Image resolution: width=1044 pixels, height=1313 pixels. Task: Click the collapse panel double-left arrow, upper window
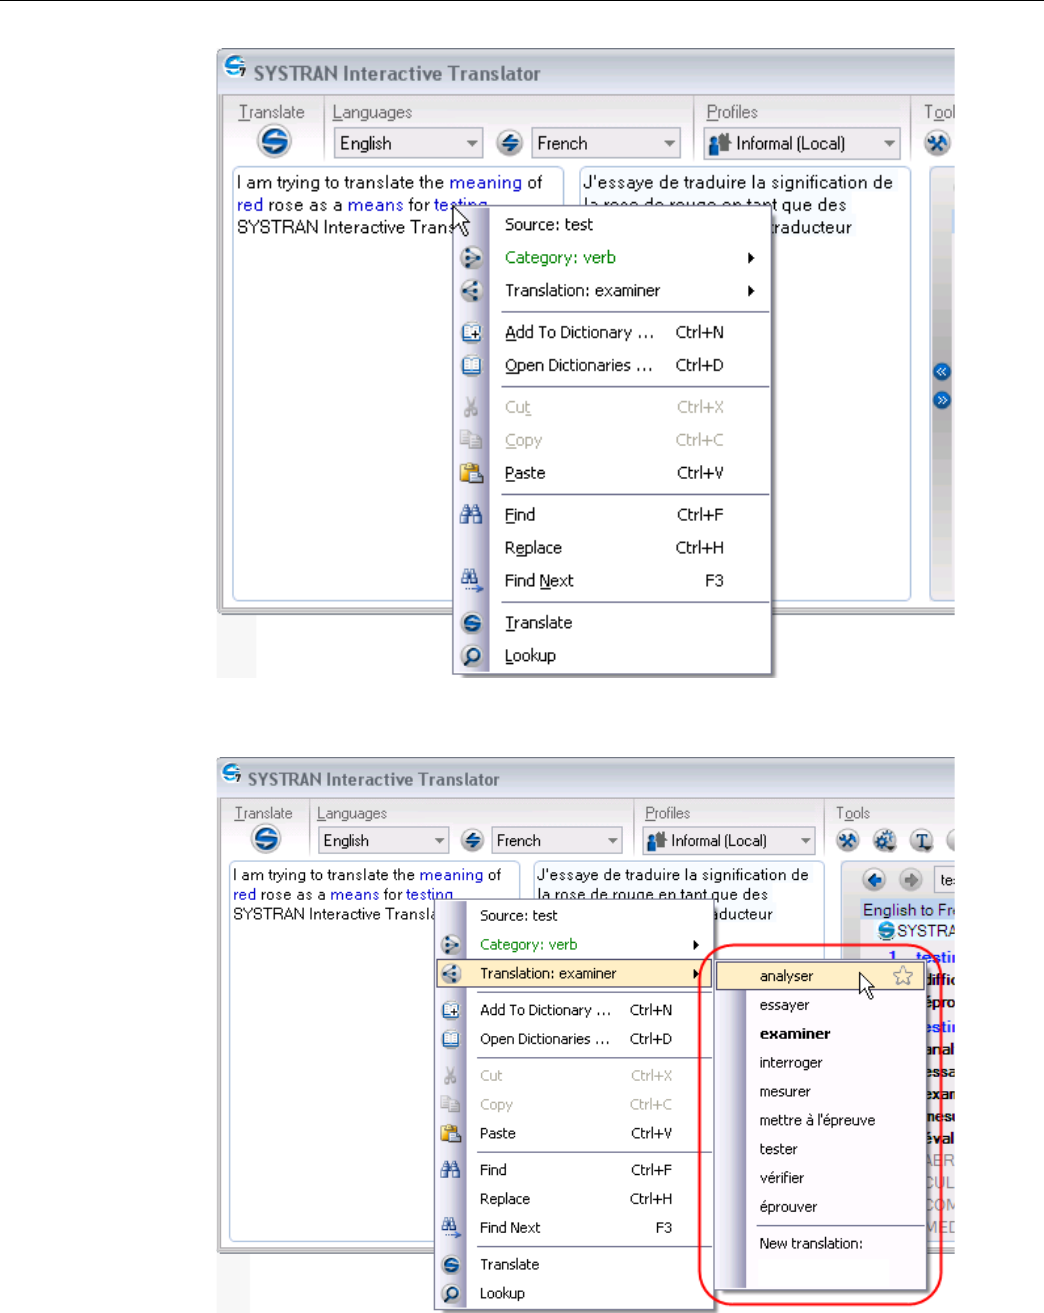click(x=941, y=372)
